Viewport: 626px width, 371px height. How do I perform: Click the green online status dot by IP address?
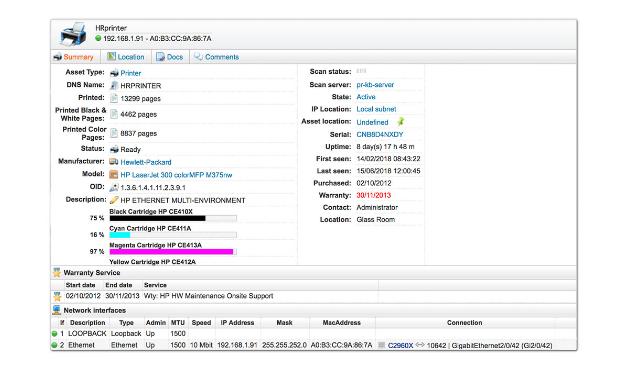tap(98, 38)
